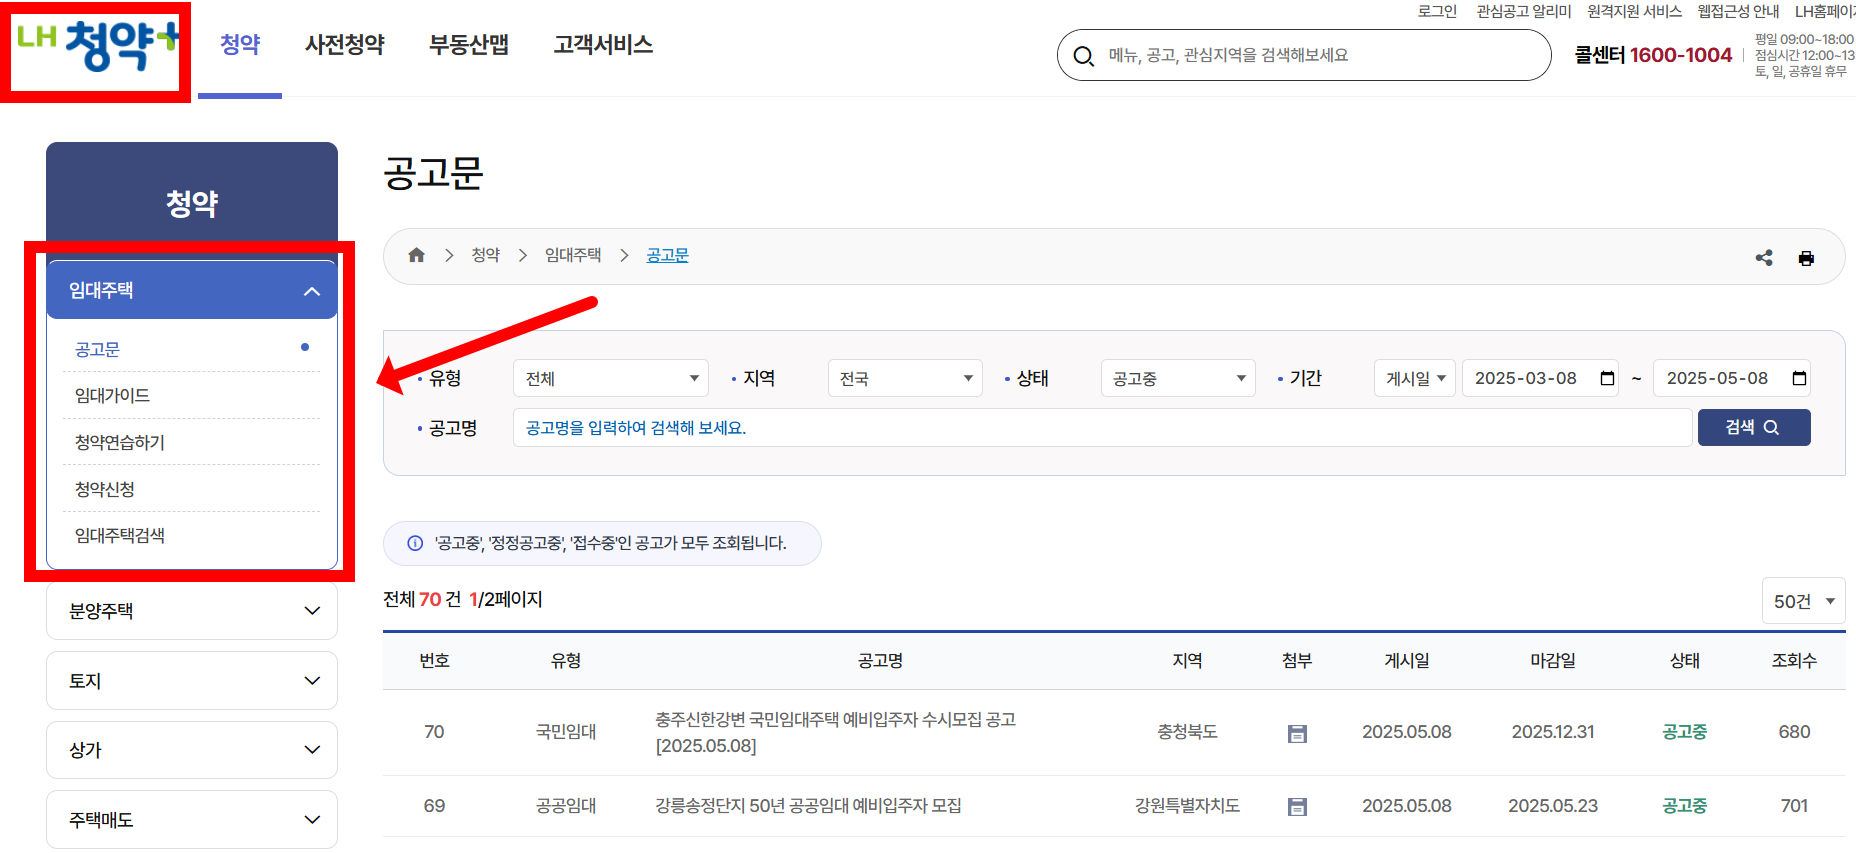Image resolution: width=1856 pixels, height=853 pixels.
Task: Click the 공고명 search input field
Action: tap(1102, 428)
